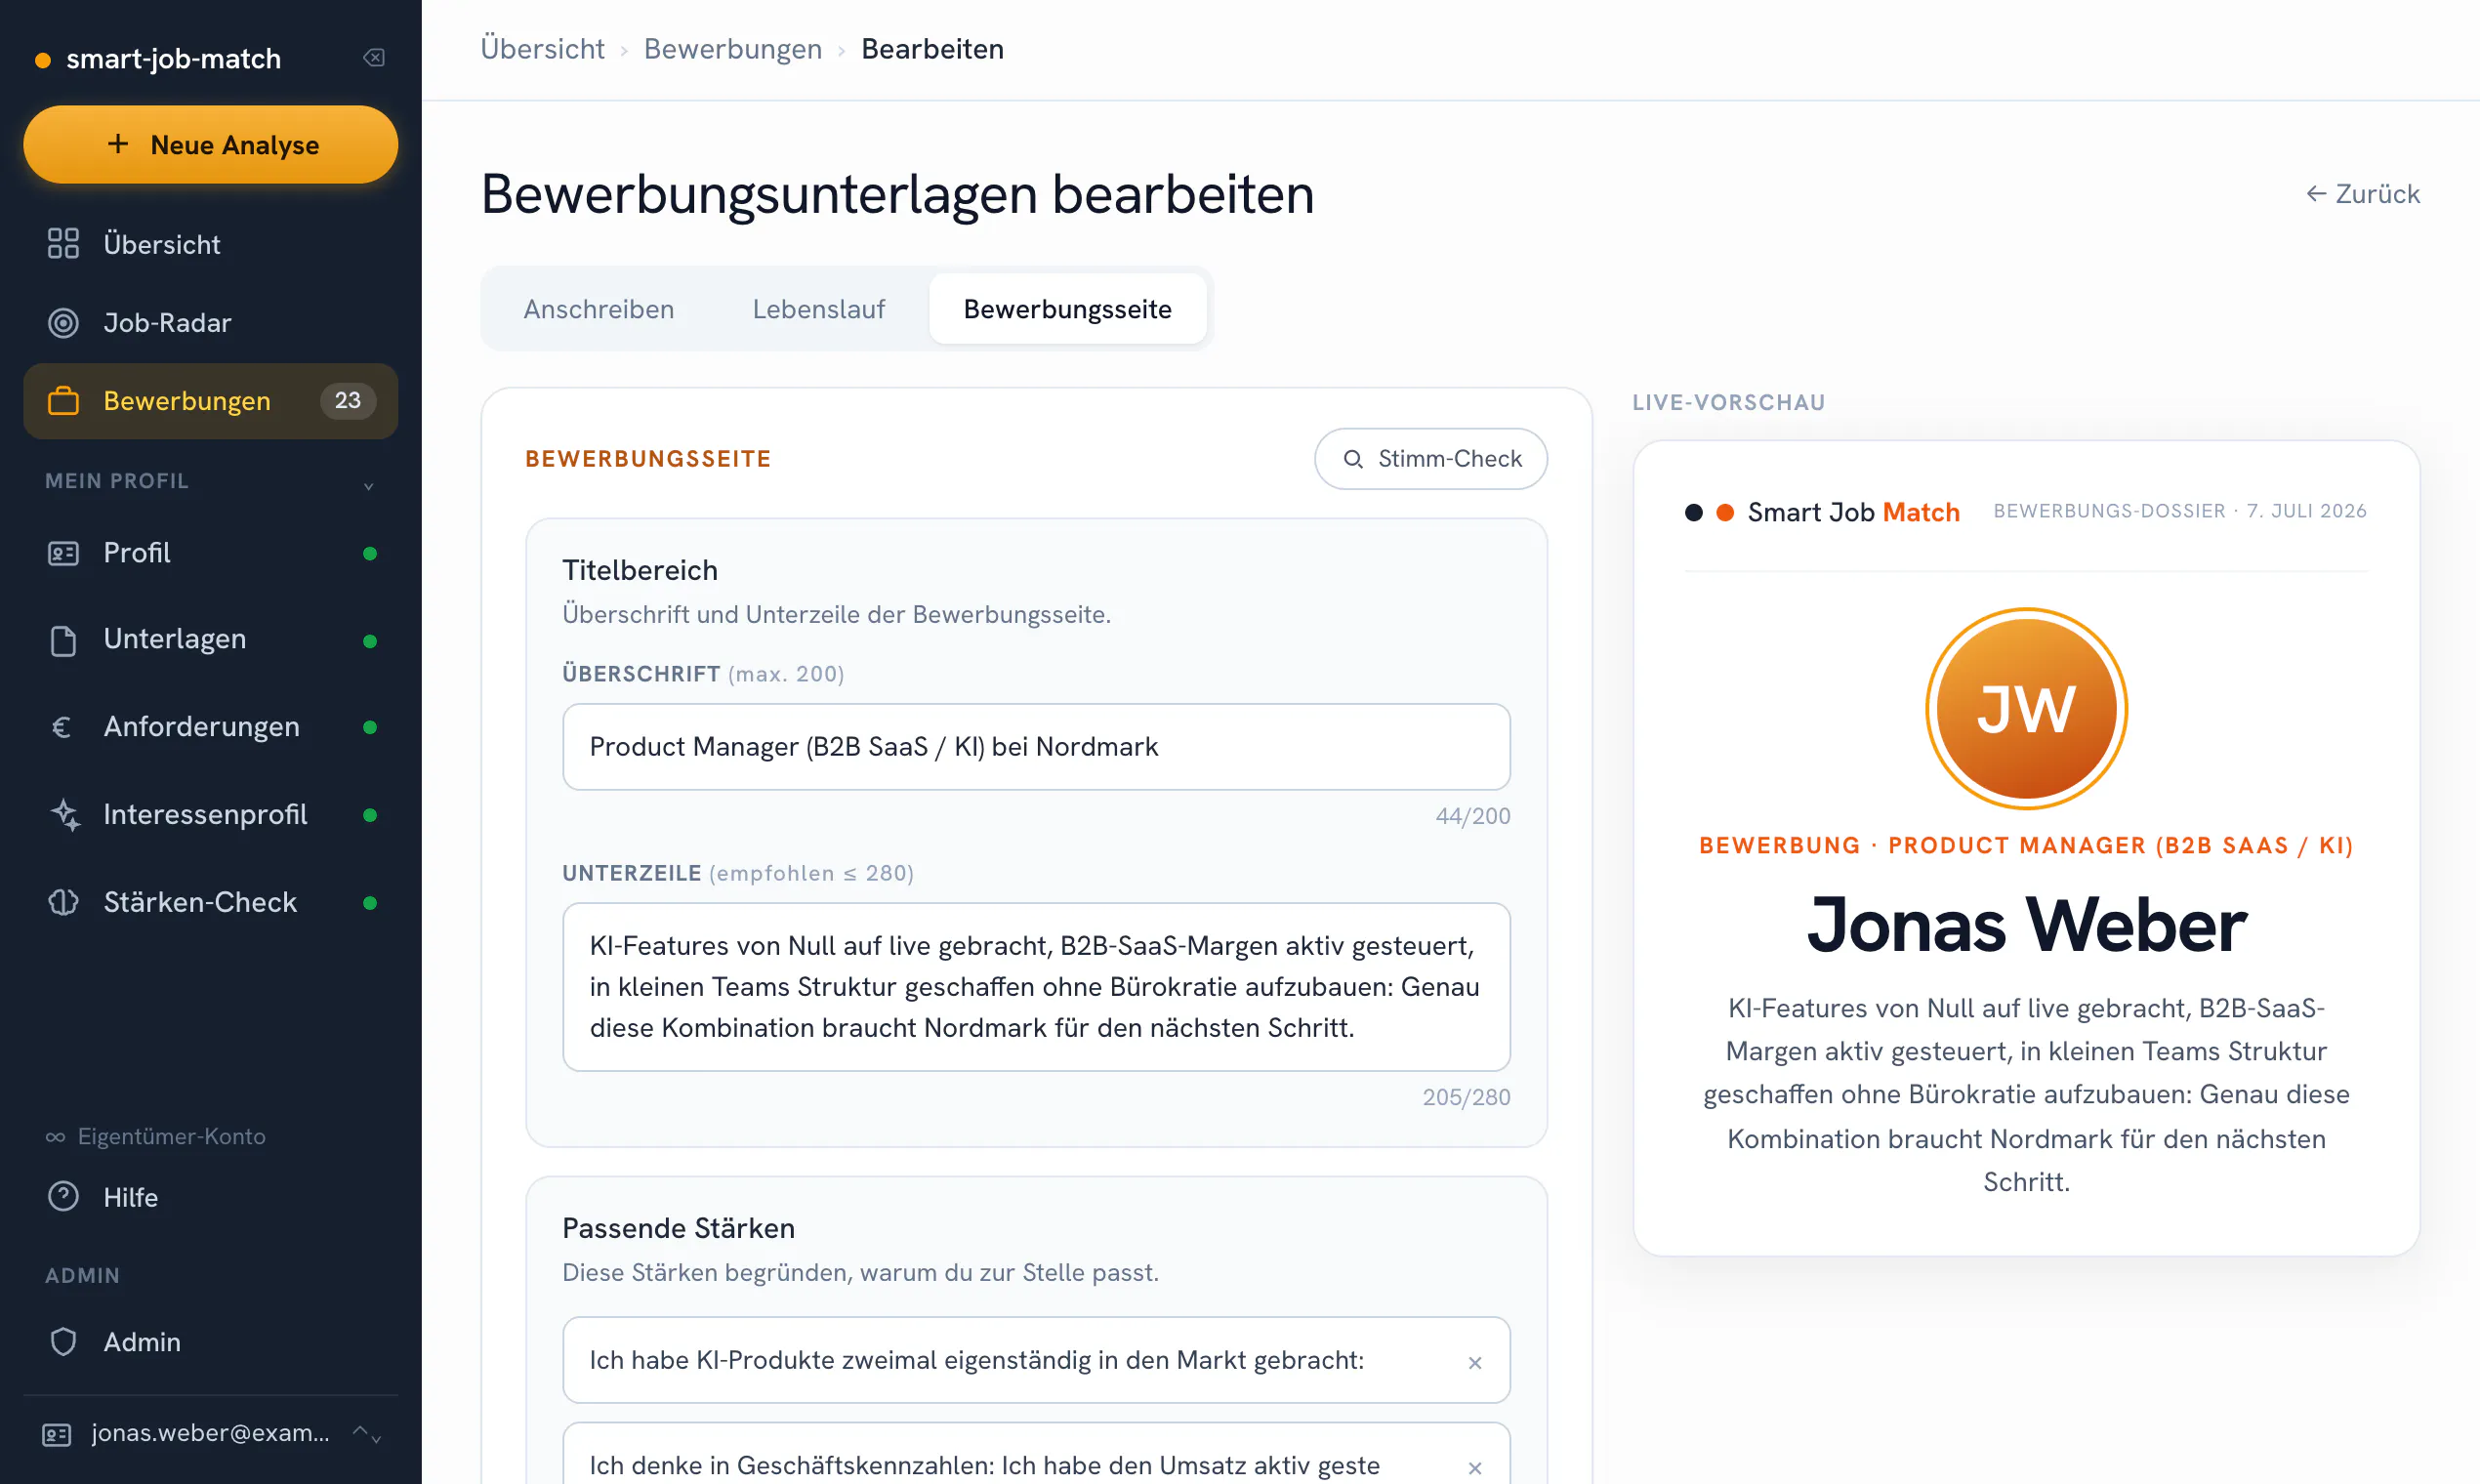Click the JW avatar in the preview
The height and width of the screenshot is (1484, 2480).
coord(2026,709)
